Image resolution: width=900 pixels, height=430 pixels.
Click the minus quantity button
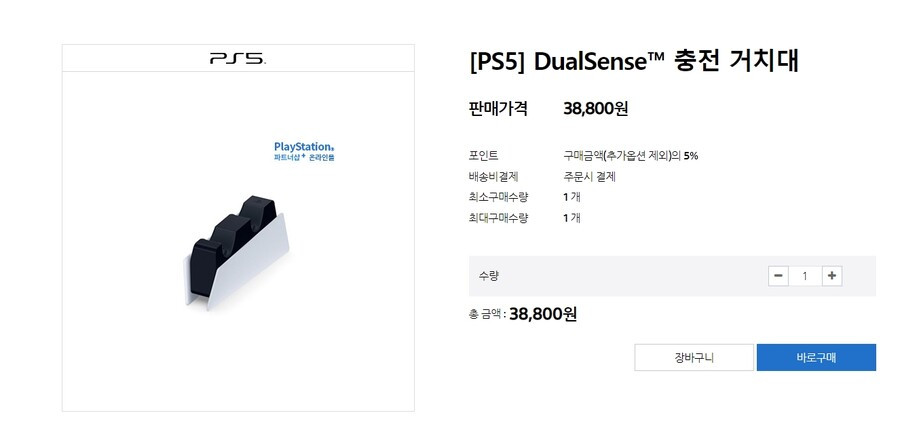pyautogui.click(x=778, y=276)
